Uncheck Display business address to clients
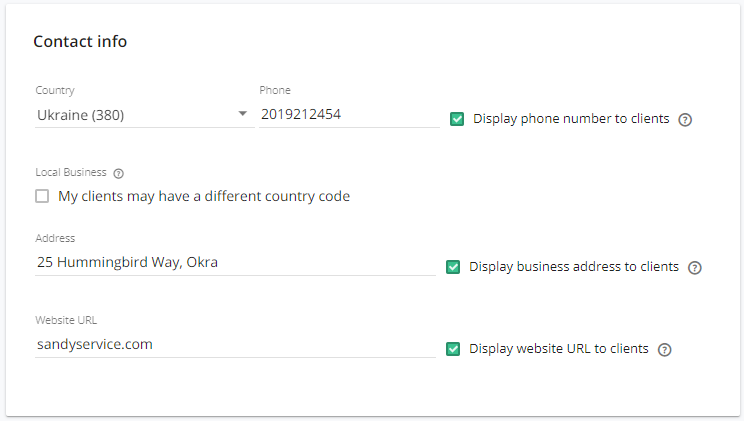The width and height of the screenshot is (744, 421). click(x=453, y=267)
